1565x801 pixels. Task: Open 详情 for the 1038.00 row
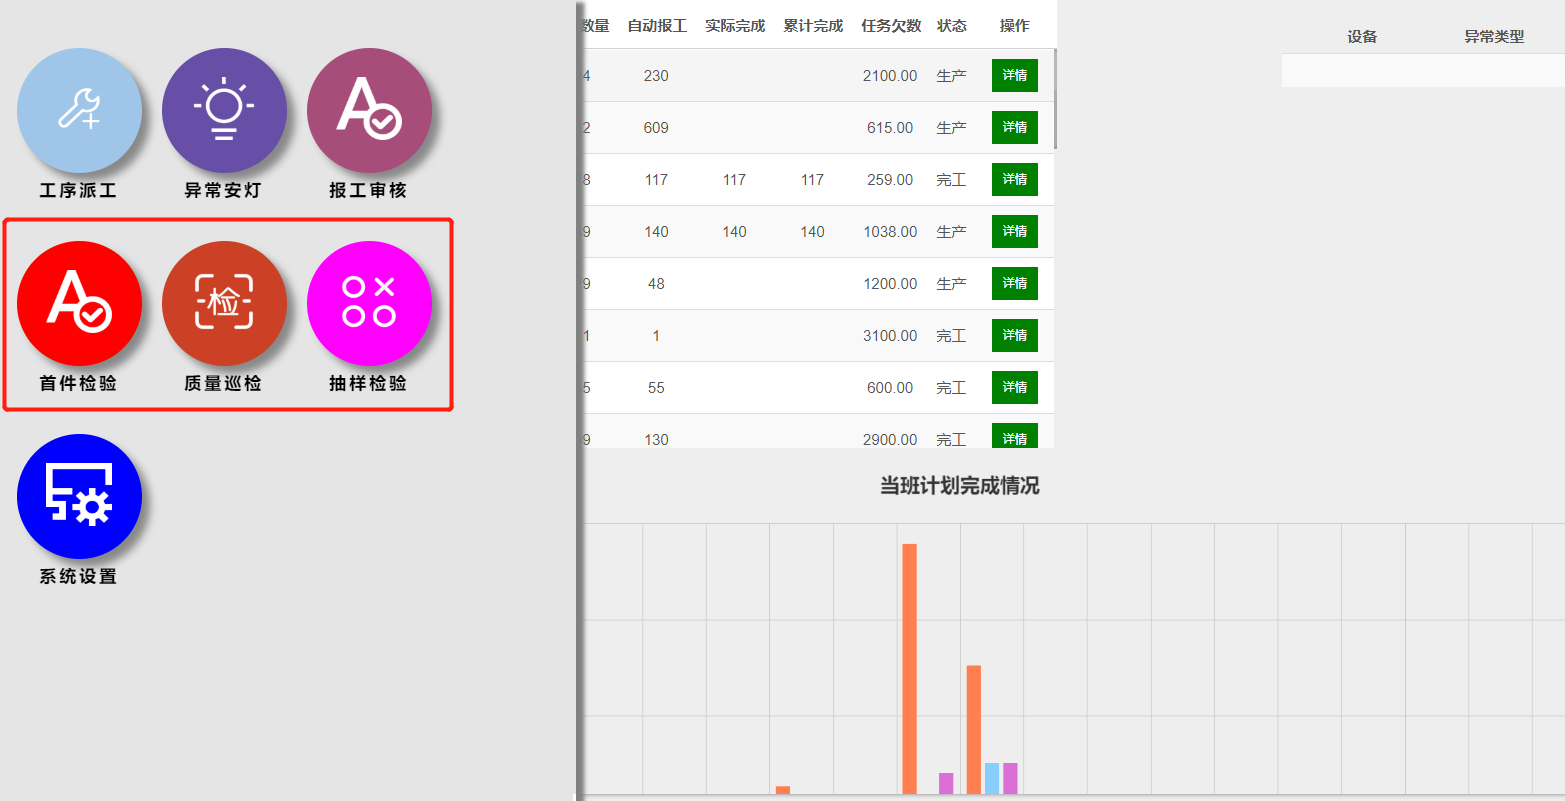[1014, 232]
